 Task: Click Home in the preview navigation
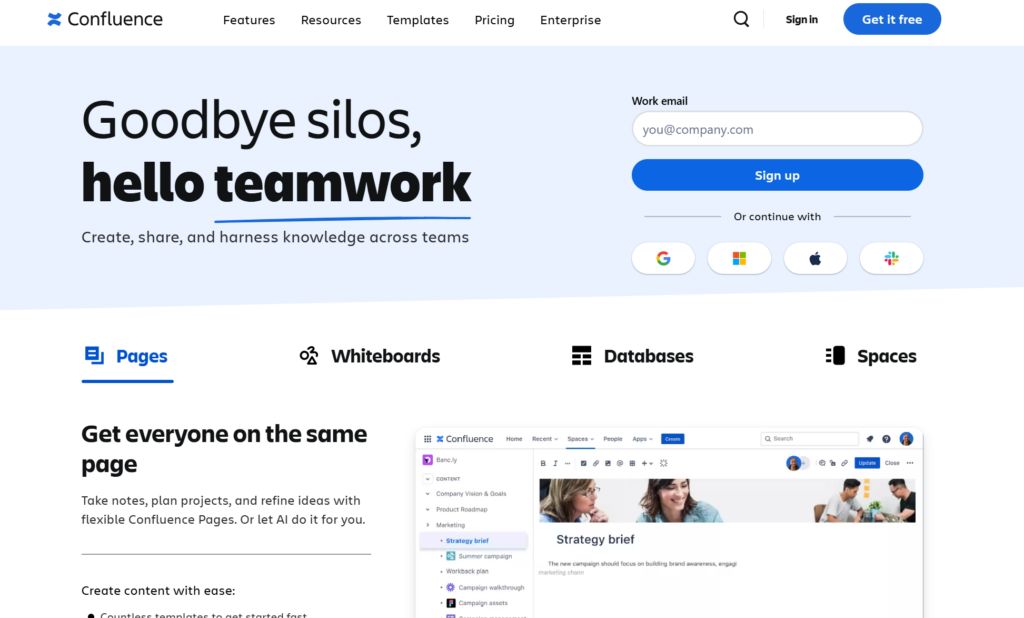pyautogui.click(x=514, y=439)
